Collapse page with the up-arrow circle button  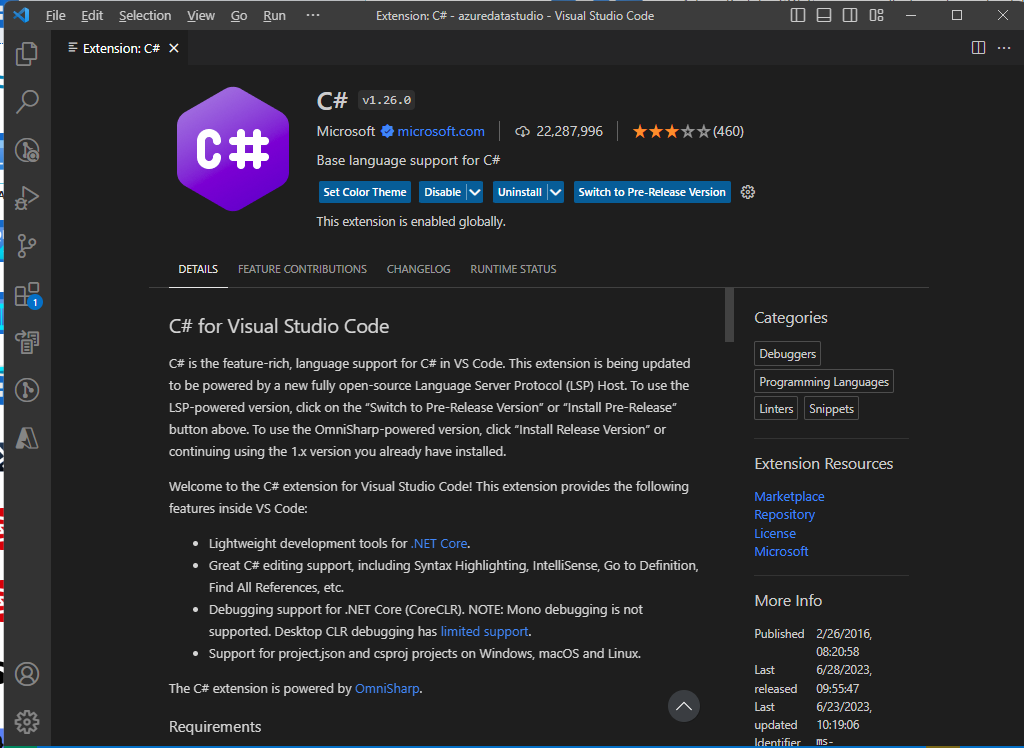click(x=684, y=706)
